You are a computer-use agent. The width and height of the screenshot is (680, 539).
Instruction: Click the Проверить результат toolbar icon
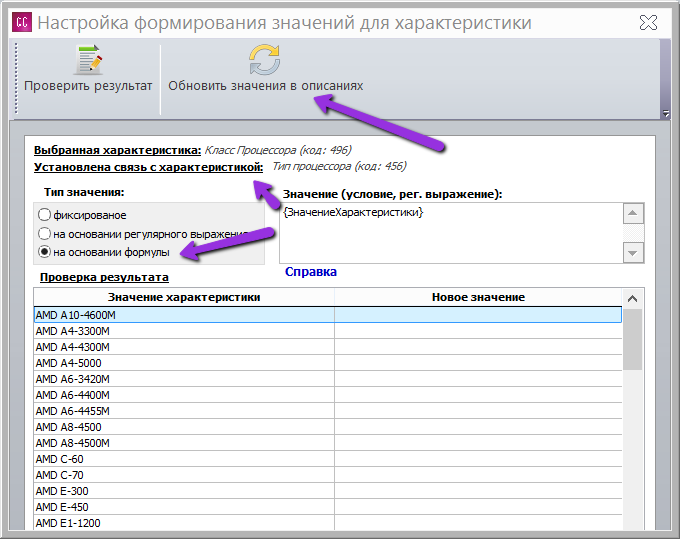coord(88,60)
